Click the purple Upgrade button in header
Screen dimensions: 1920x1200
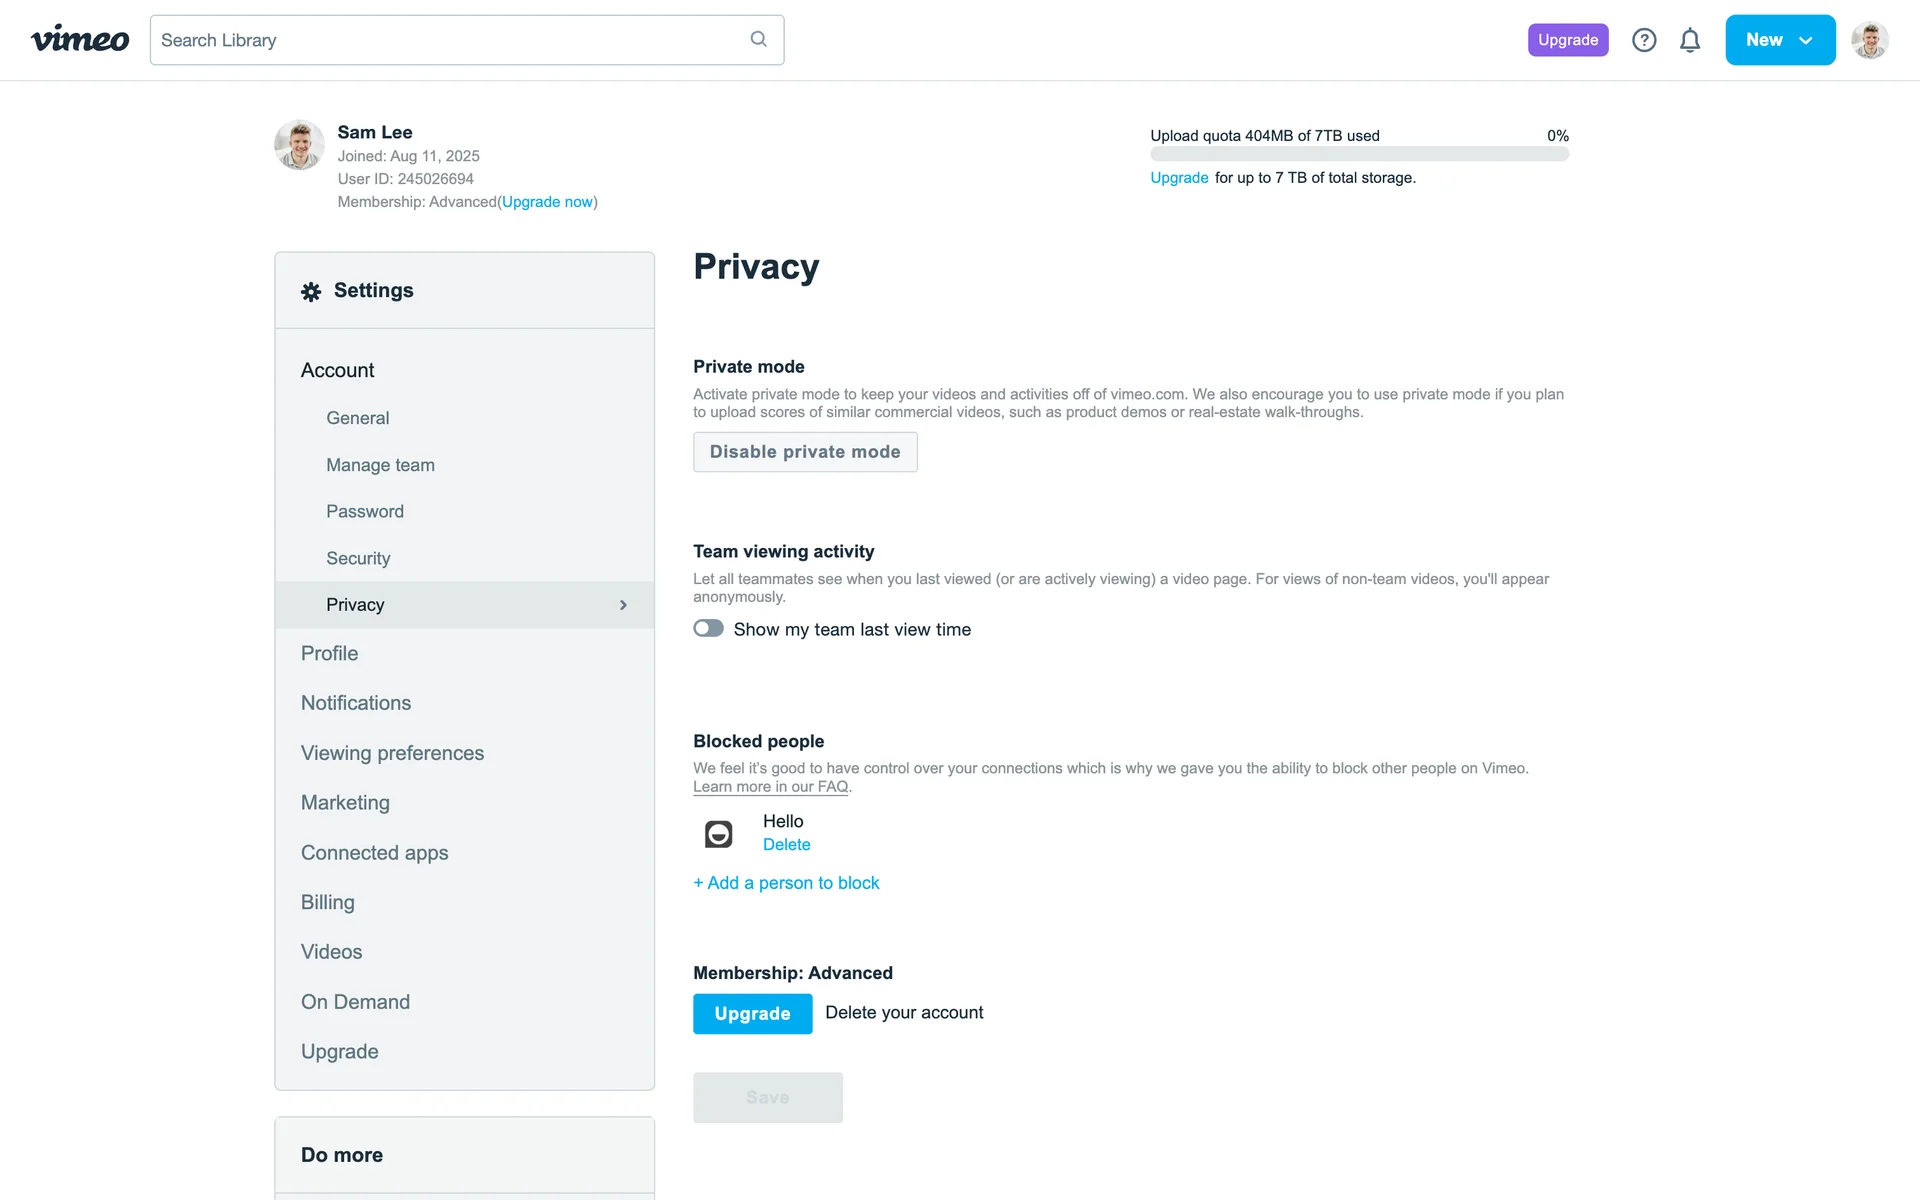point(1567,40)
